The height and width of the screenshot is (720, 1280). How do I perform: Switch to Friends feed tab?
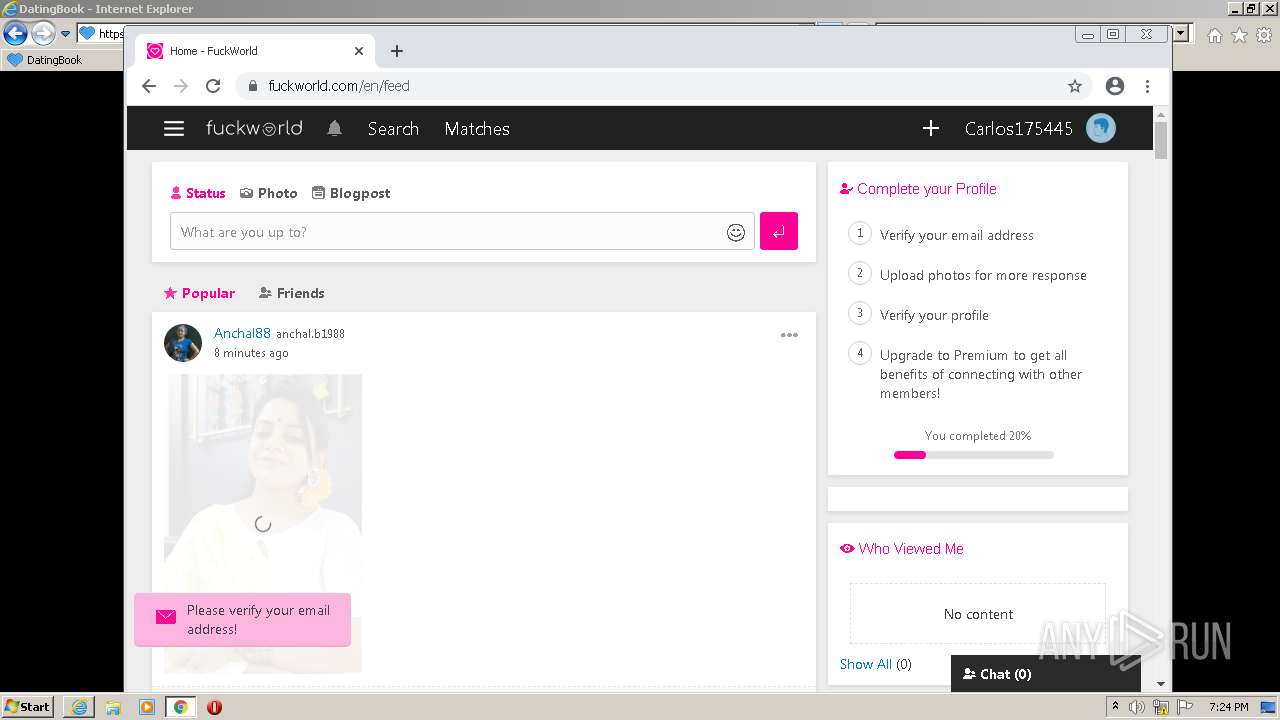(292, 293)
